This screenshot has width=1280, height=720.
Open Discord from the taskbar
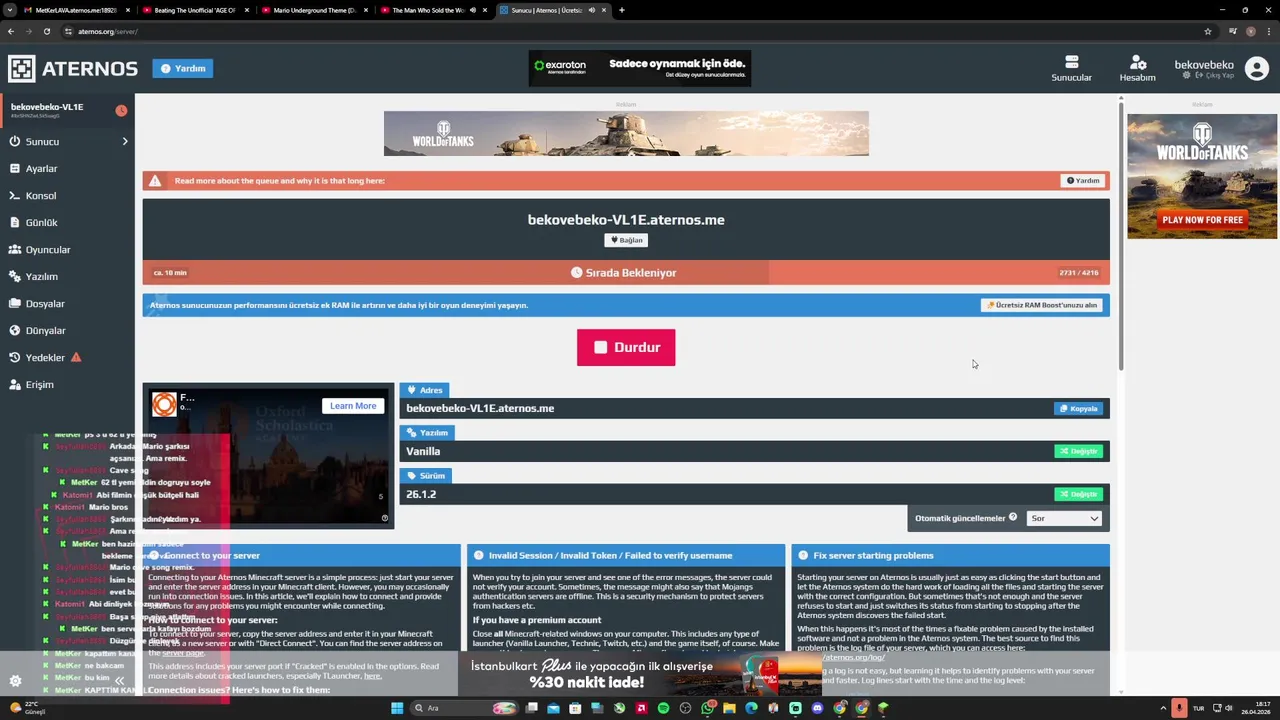click(x=817, y=708)
